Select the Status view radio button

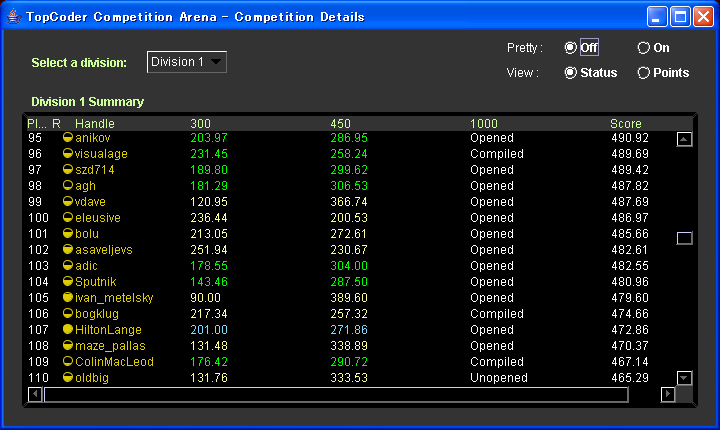(570, 73)
